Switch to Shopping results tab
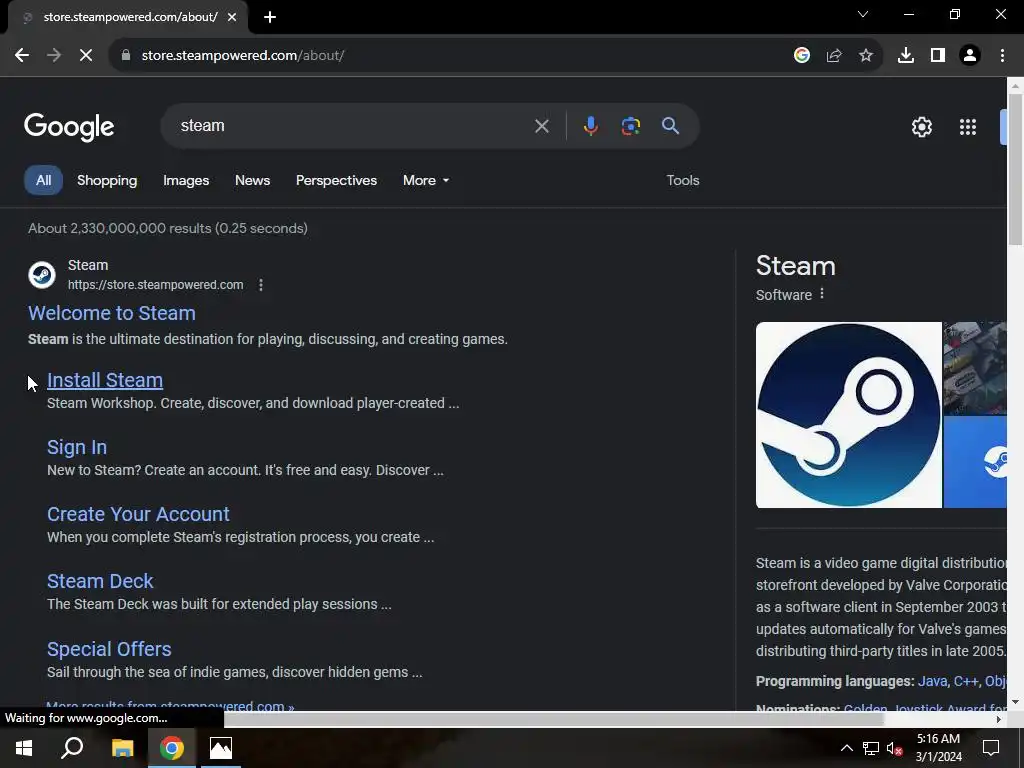This screenshot has width=1024, height=768. click(x=107, y=180)
